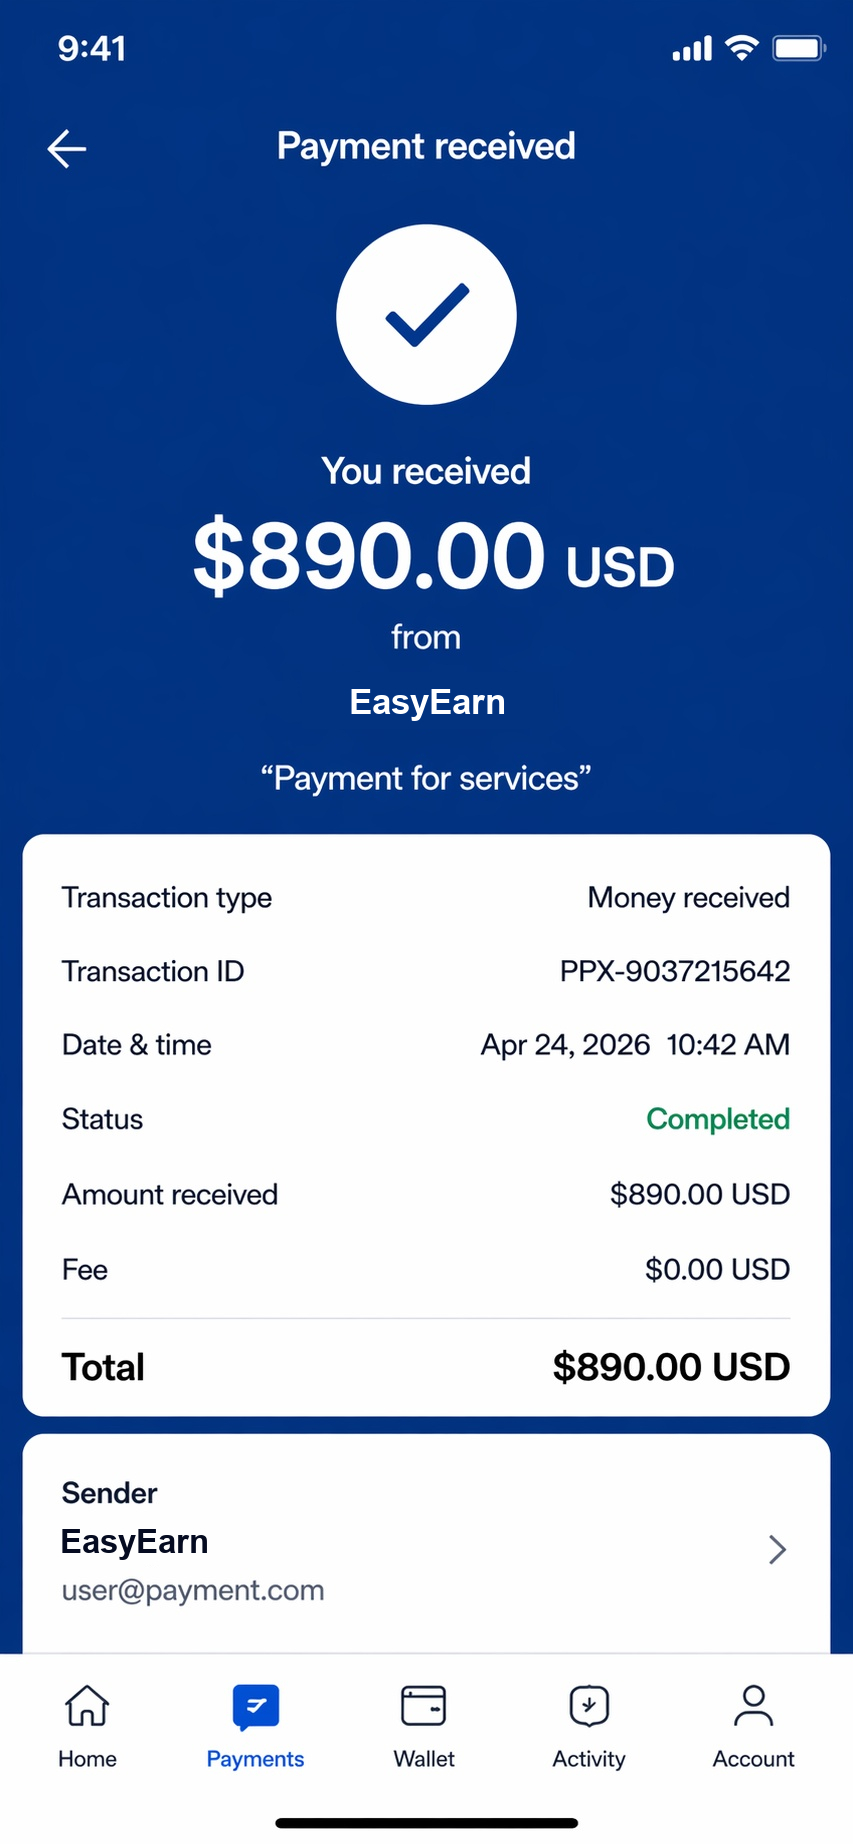
Task: Tap the white checkmark circle
Action: tap(426, 314)
